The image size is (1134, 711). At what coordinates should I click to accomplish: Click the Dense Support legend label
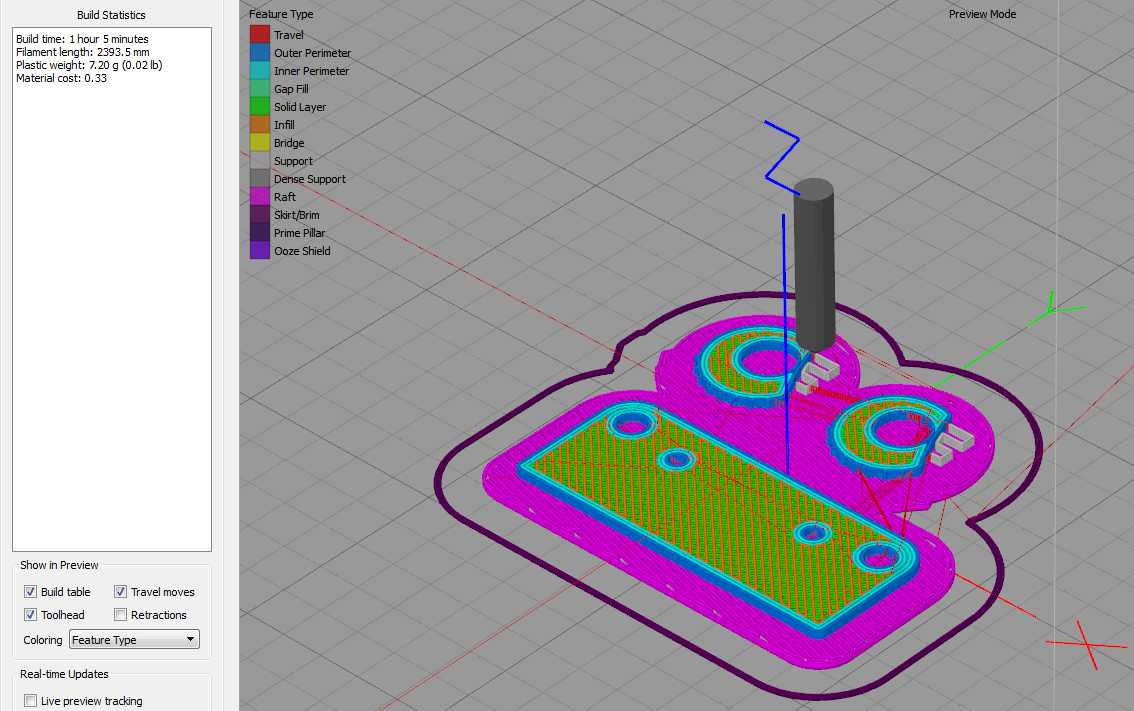(x=310, y=179)
